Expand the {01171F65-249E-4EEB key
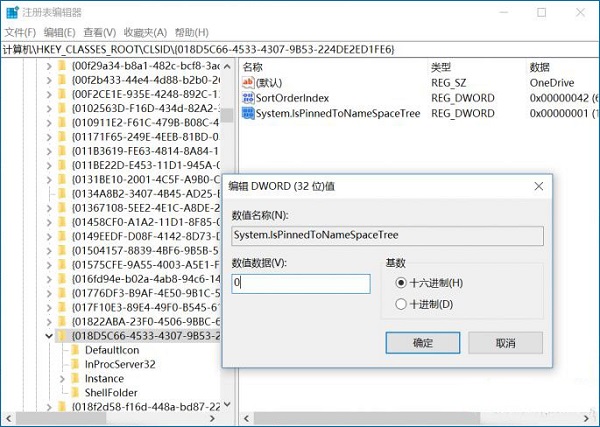This screenshot has width=600, height=427. click(49, 137)
